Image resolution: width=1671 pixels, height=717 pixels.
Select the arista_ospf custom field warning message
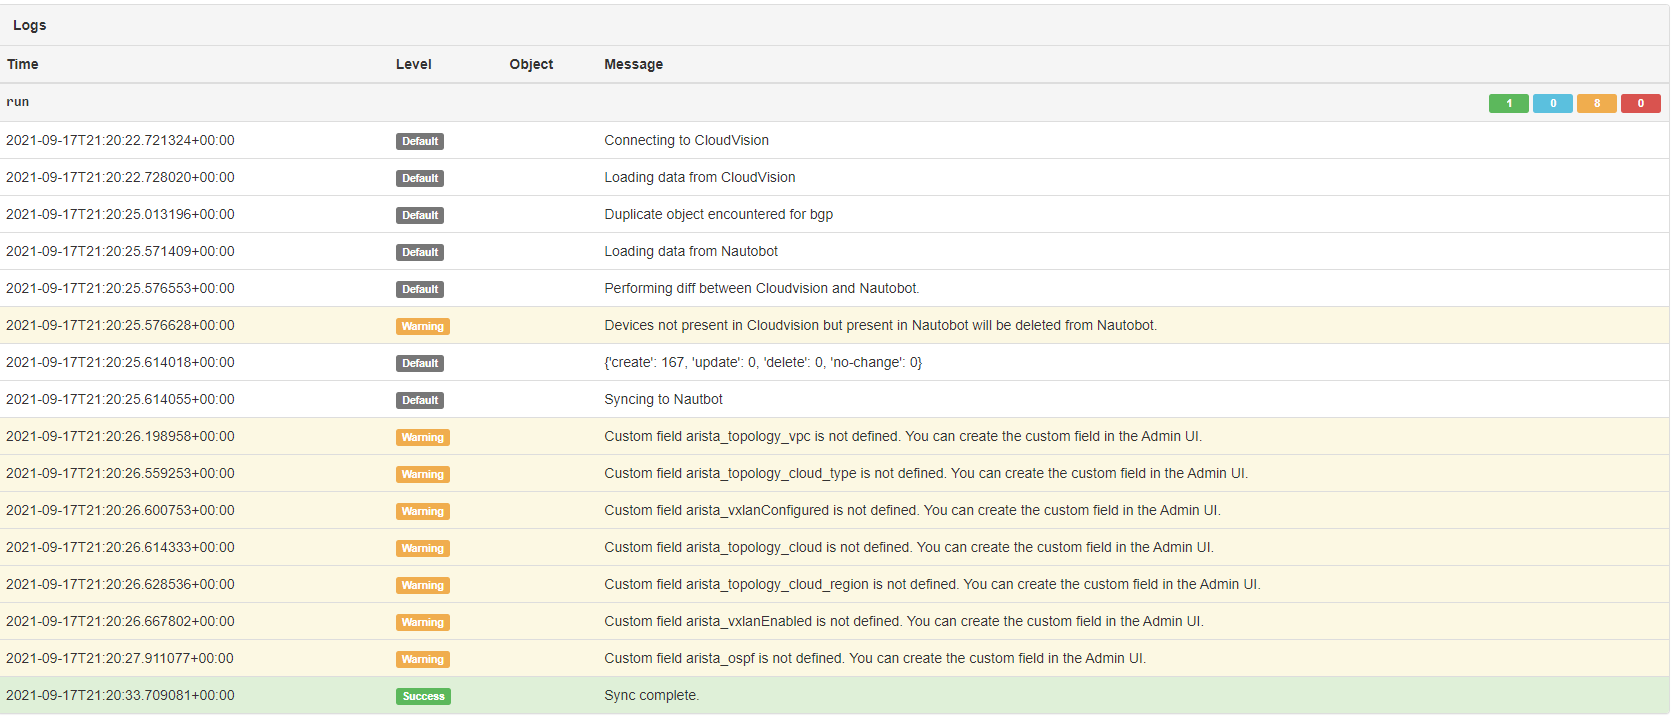tap(875, 658)
